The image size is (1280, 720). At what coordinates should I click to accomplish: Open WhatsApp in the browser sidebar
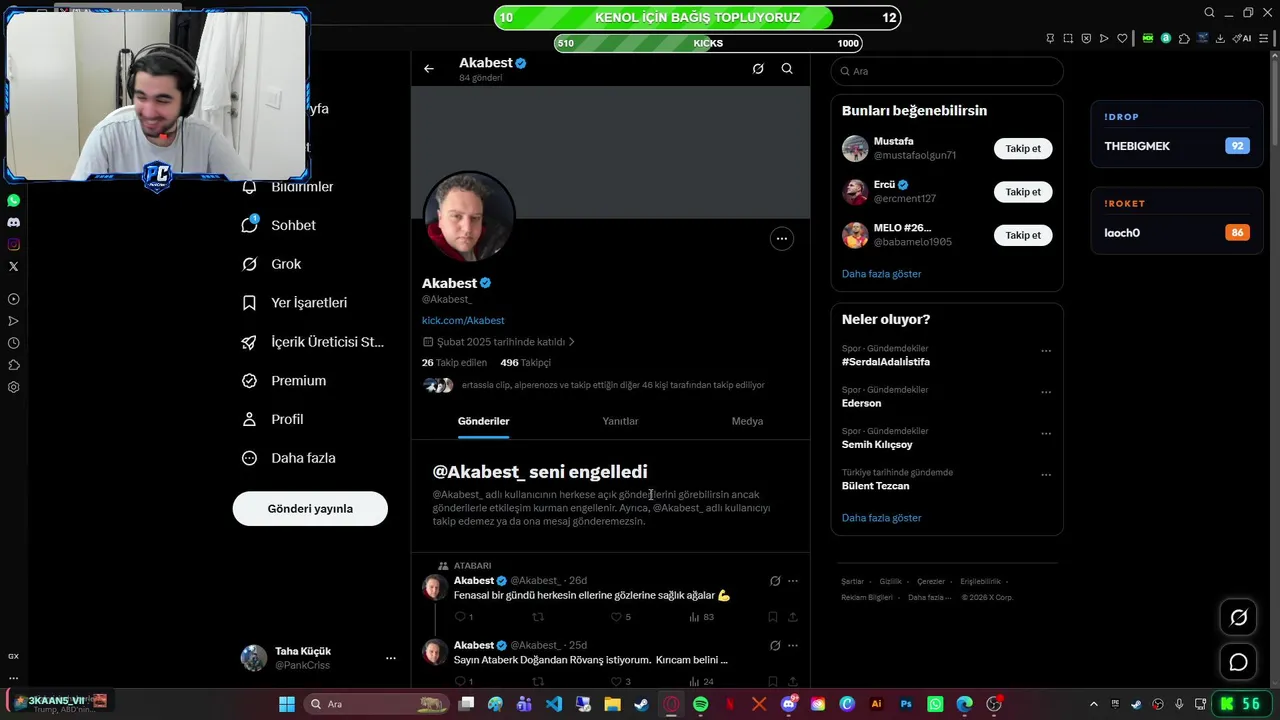[x=13, y=200]
